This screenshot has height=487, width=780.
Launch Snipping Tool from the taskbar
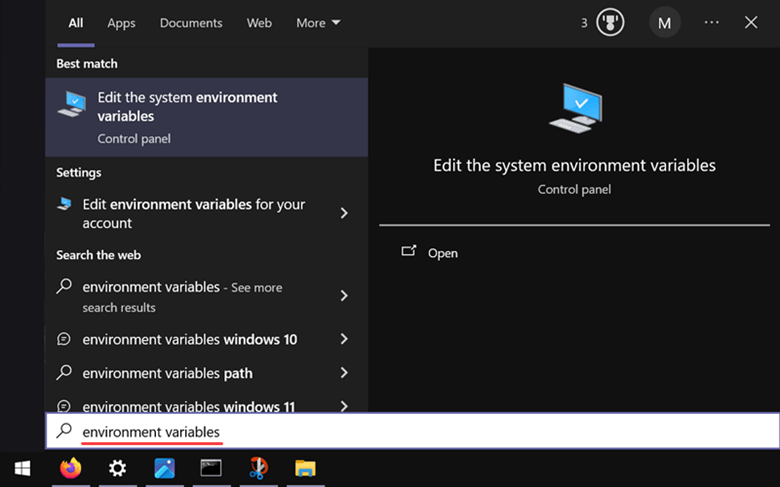click(x=258, y=468)
